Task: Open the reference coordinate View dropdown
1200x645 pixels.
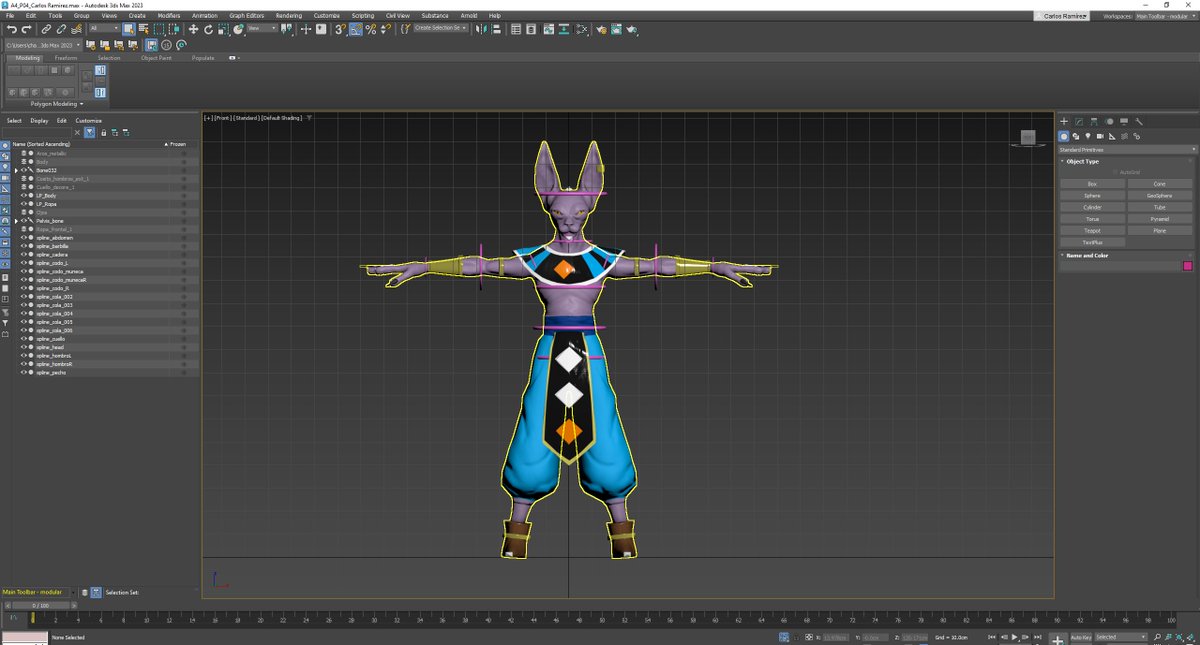Action: pos(262,29)
